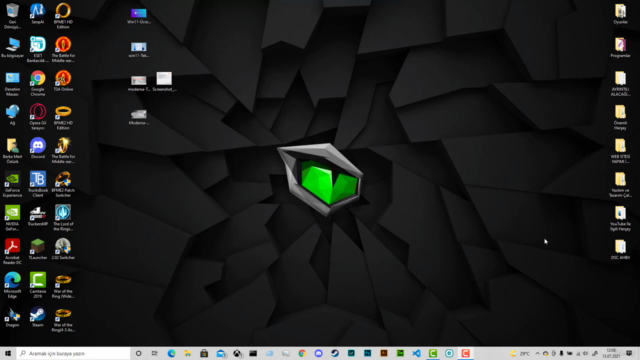Screen dimensions: 640x360
Task: Open the Mail app from the taskbar
Action: [x=221, y=353]
